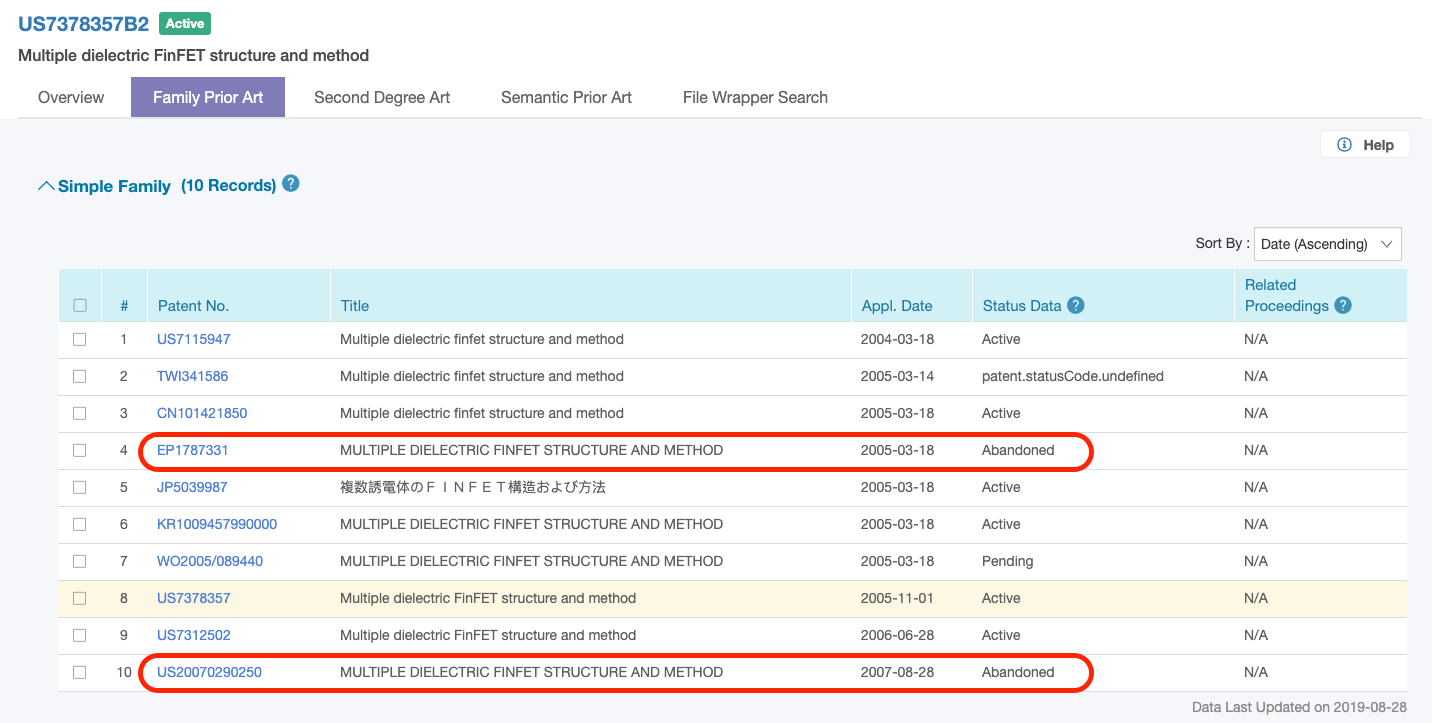This screenshot has width=1432, height=723.
Task: Open the Semantic Prior Art tab
Action: pyautogui.click(x=566, y=97)
